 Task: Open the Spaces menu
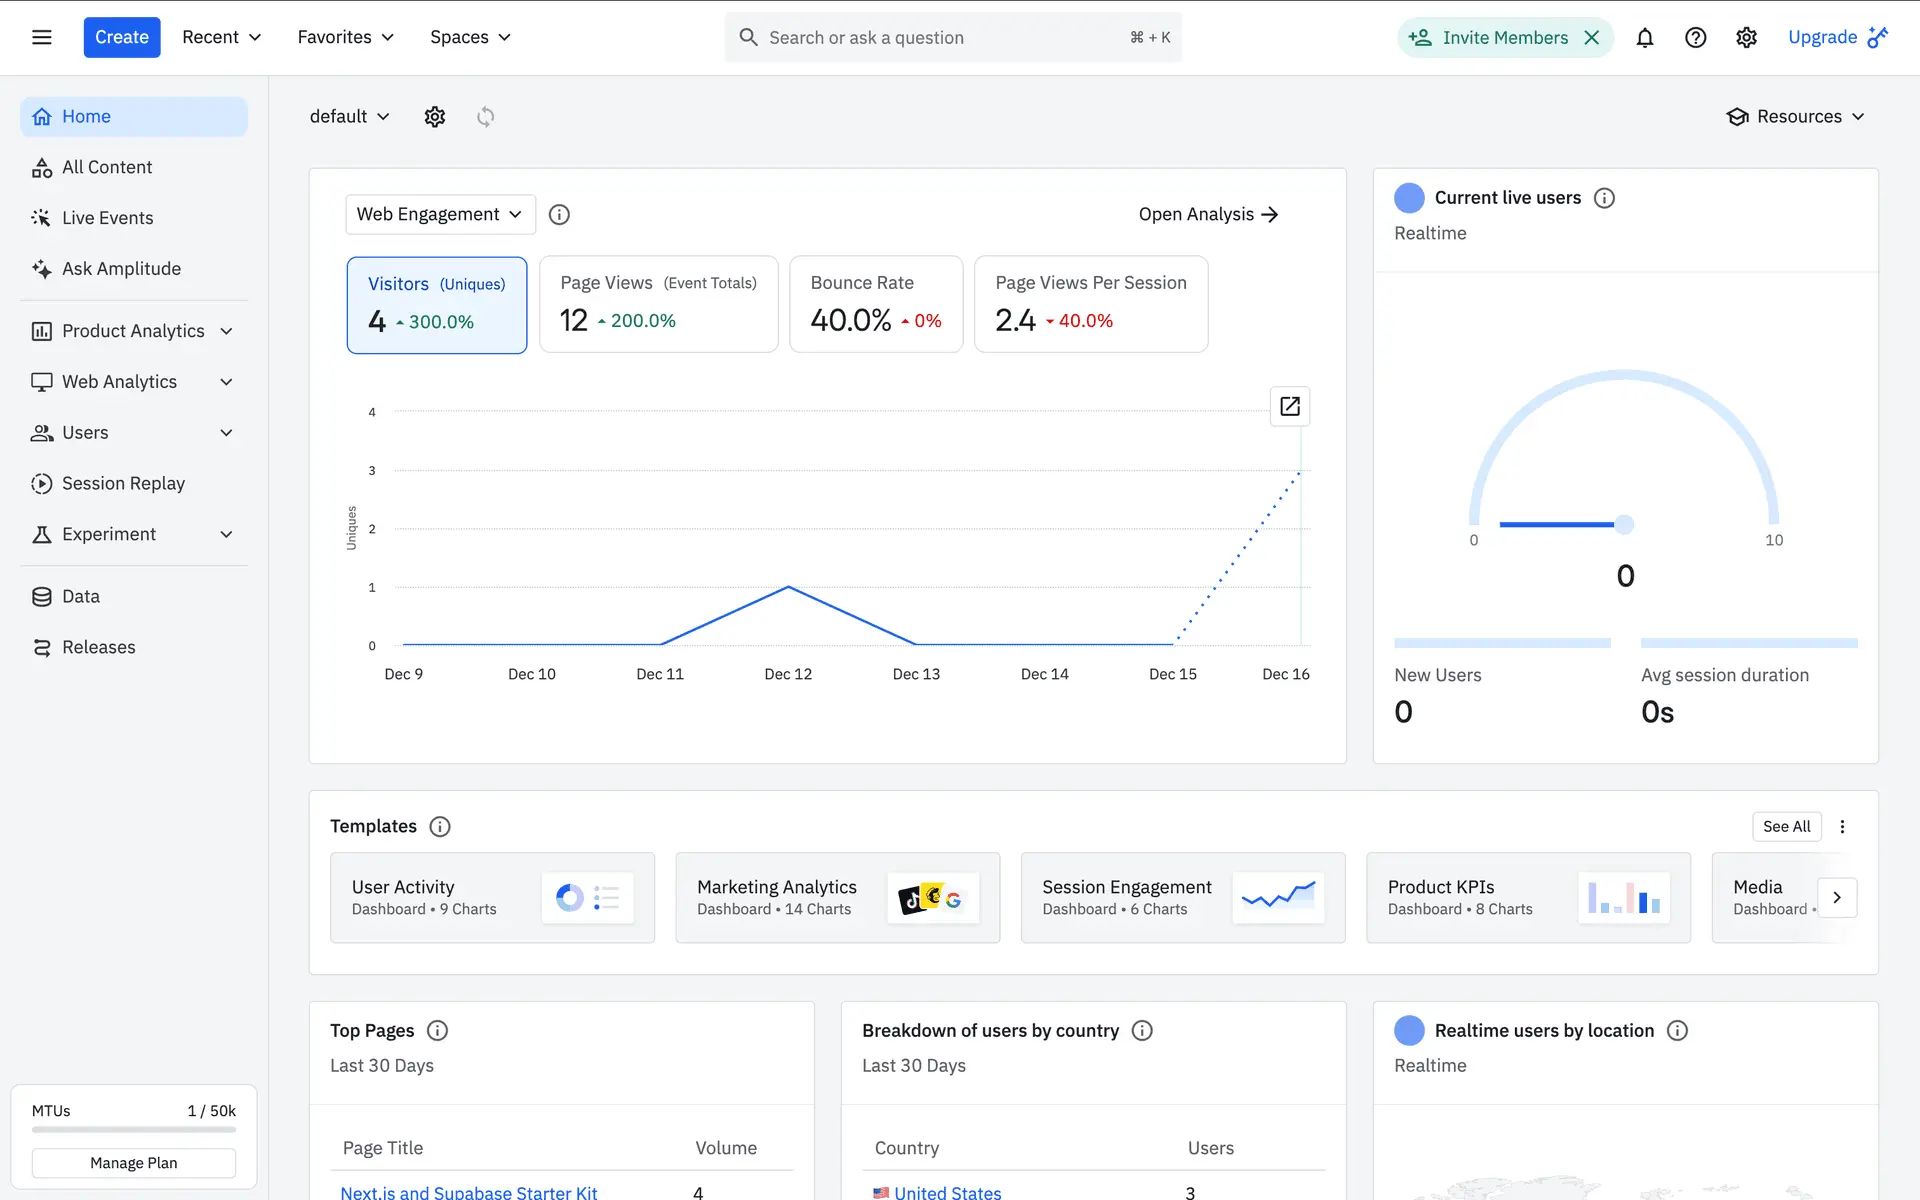(470, 38)
